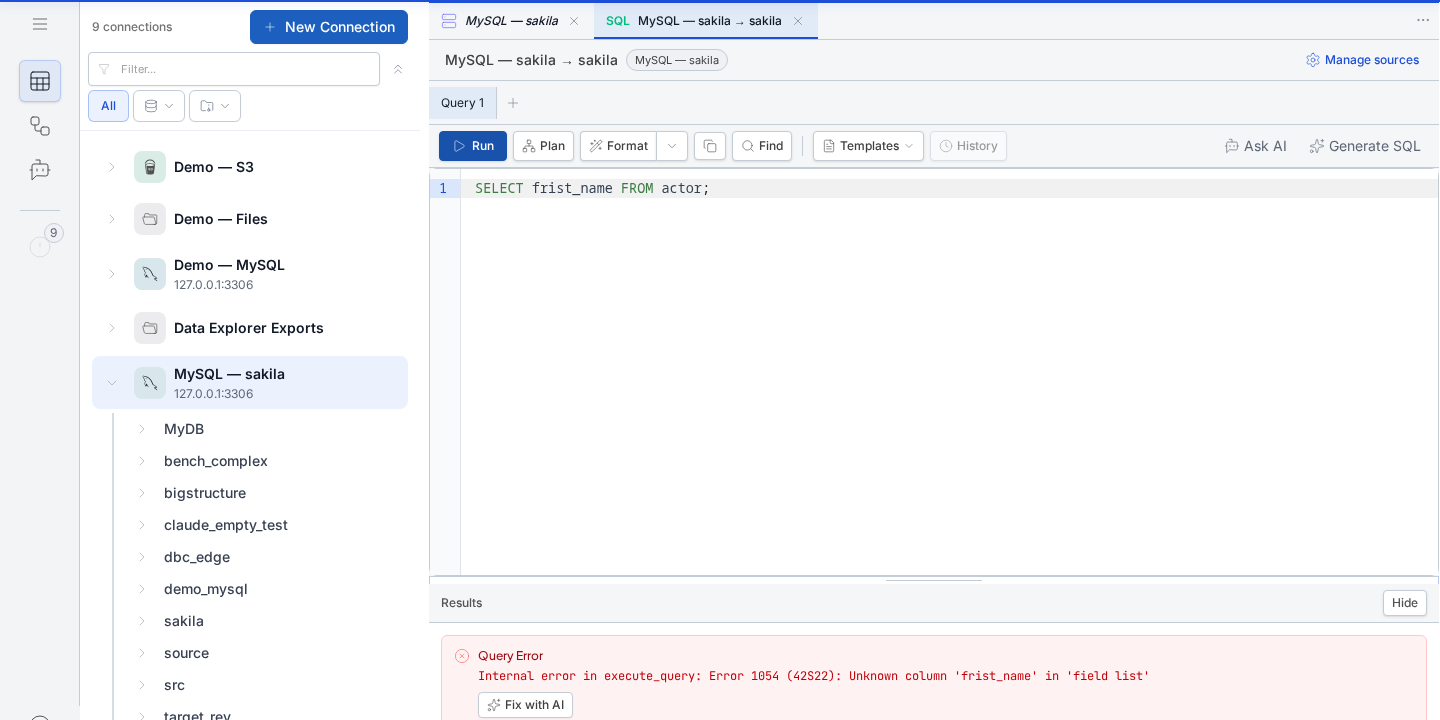Viewport: 1440px width, 720px height.
Task: Select the All connections filter
Action: [108, 106]
